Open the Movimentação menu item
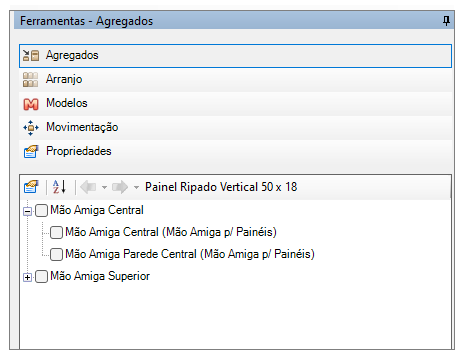The height and width of the screenshot is (361, 462). point(235,128)
